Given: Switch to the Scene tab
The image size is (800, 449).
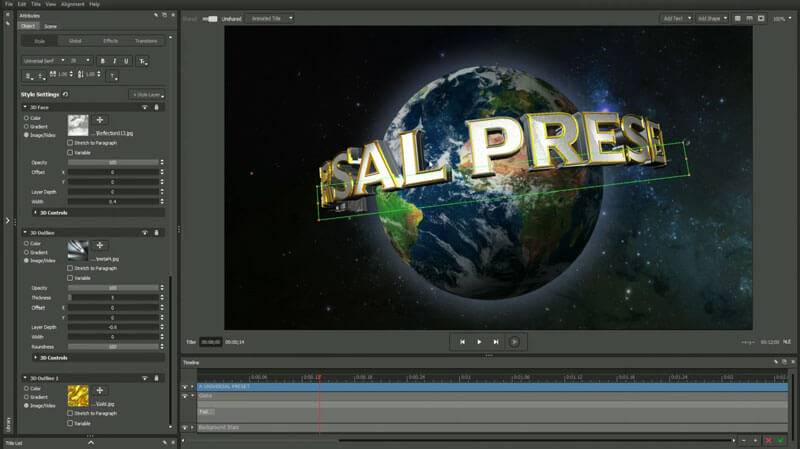Looking at the screenshot, I should 50,26.
